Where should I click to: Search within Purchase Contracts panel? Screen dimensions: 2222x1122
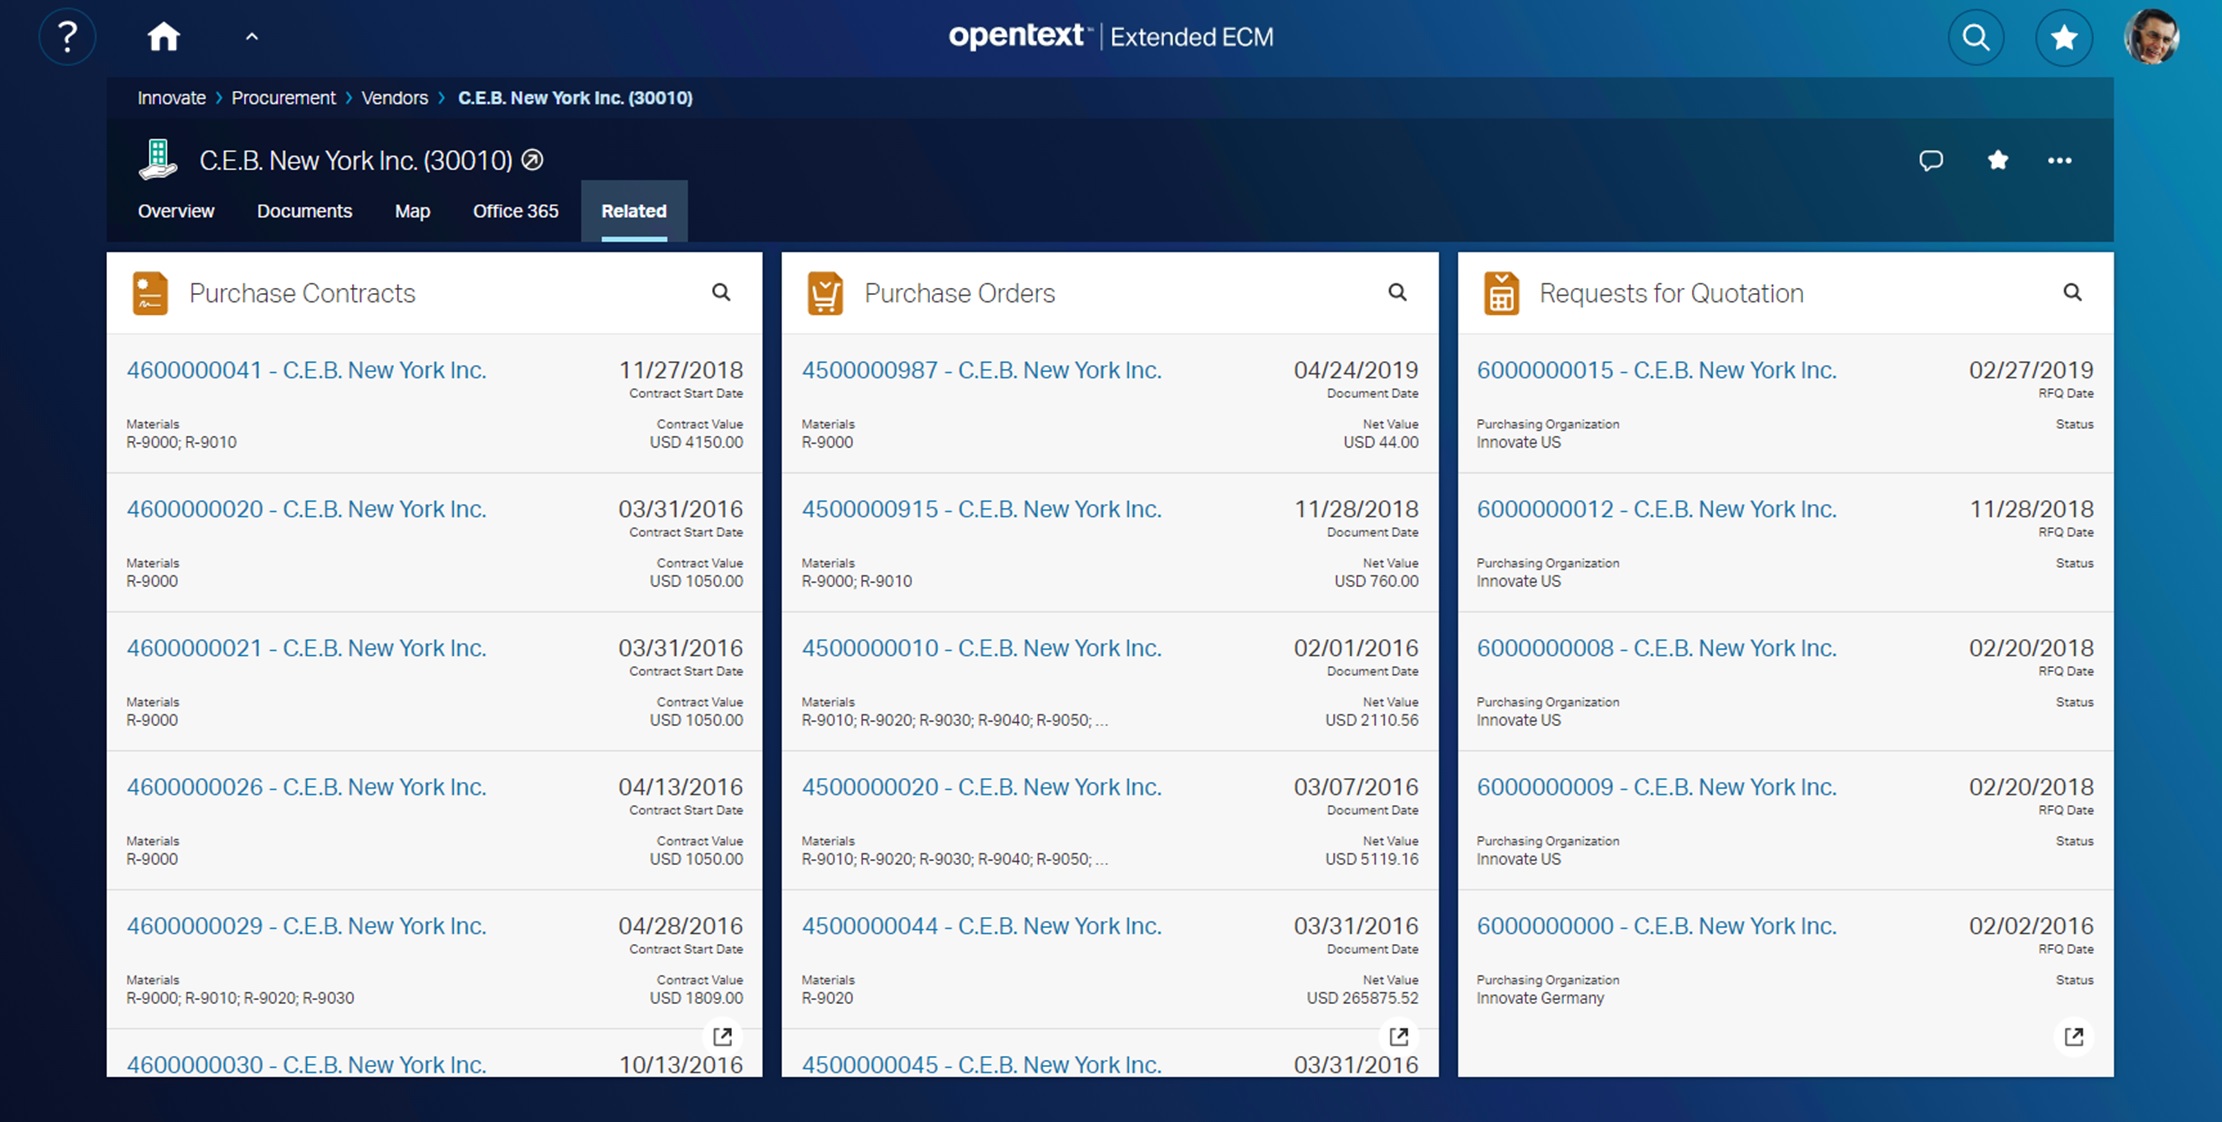721,292
